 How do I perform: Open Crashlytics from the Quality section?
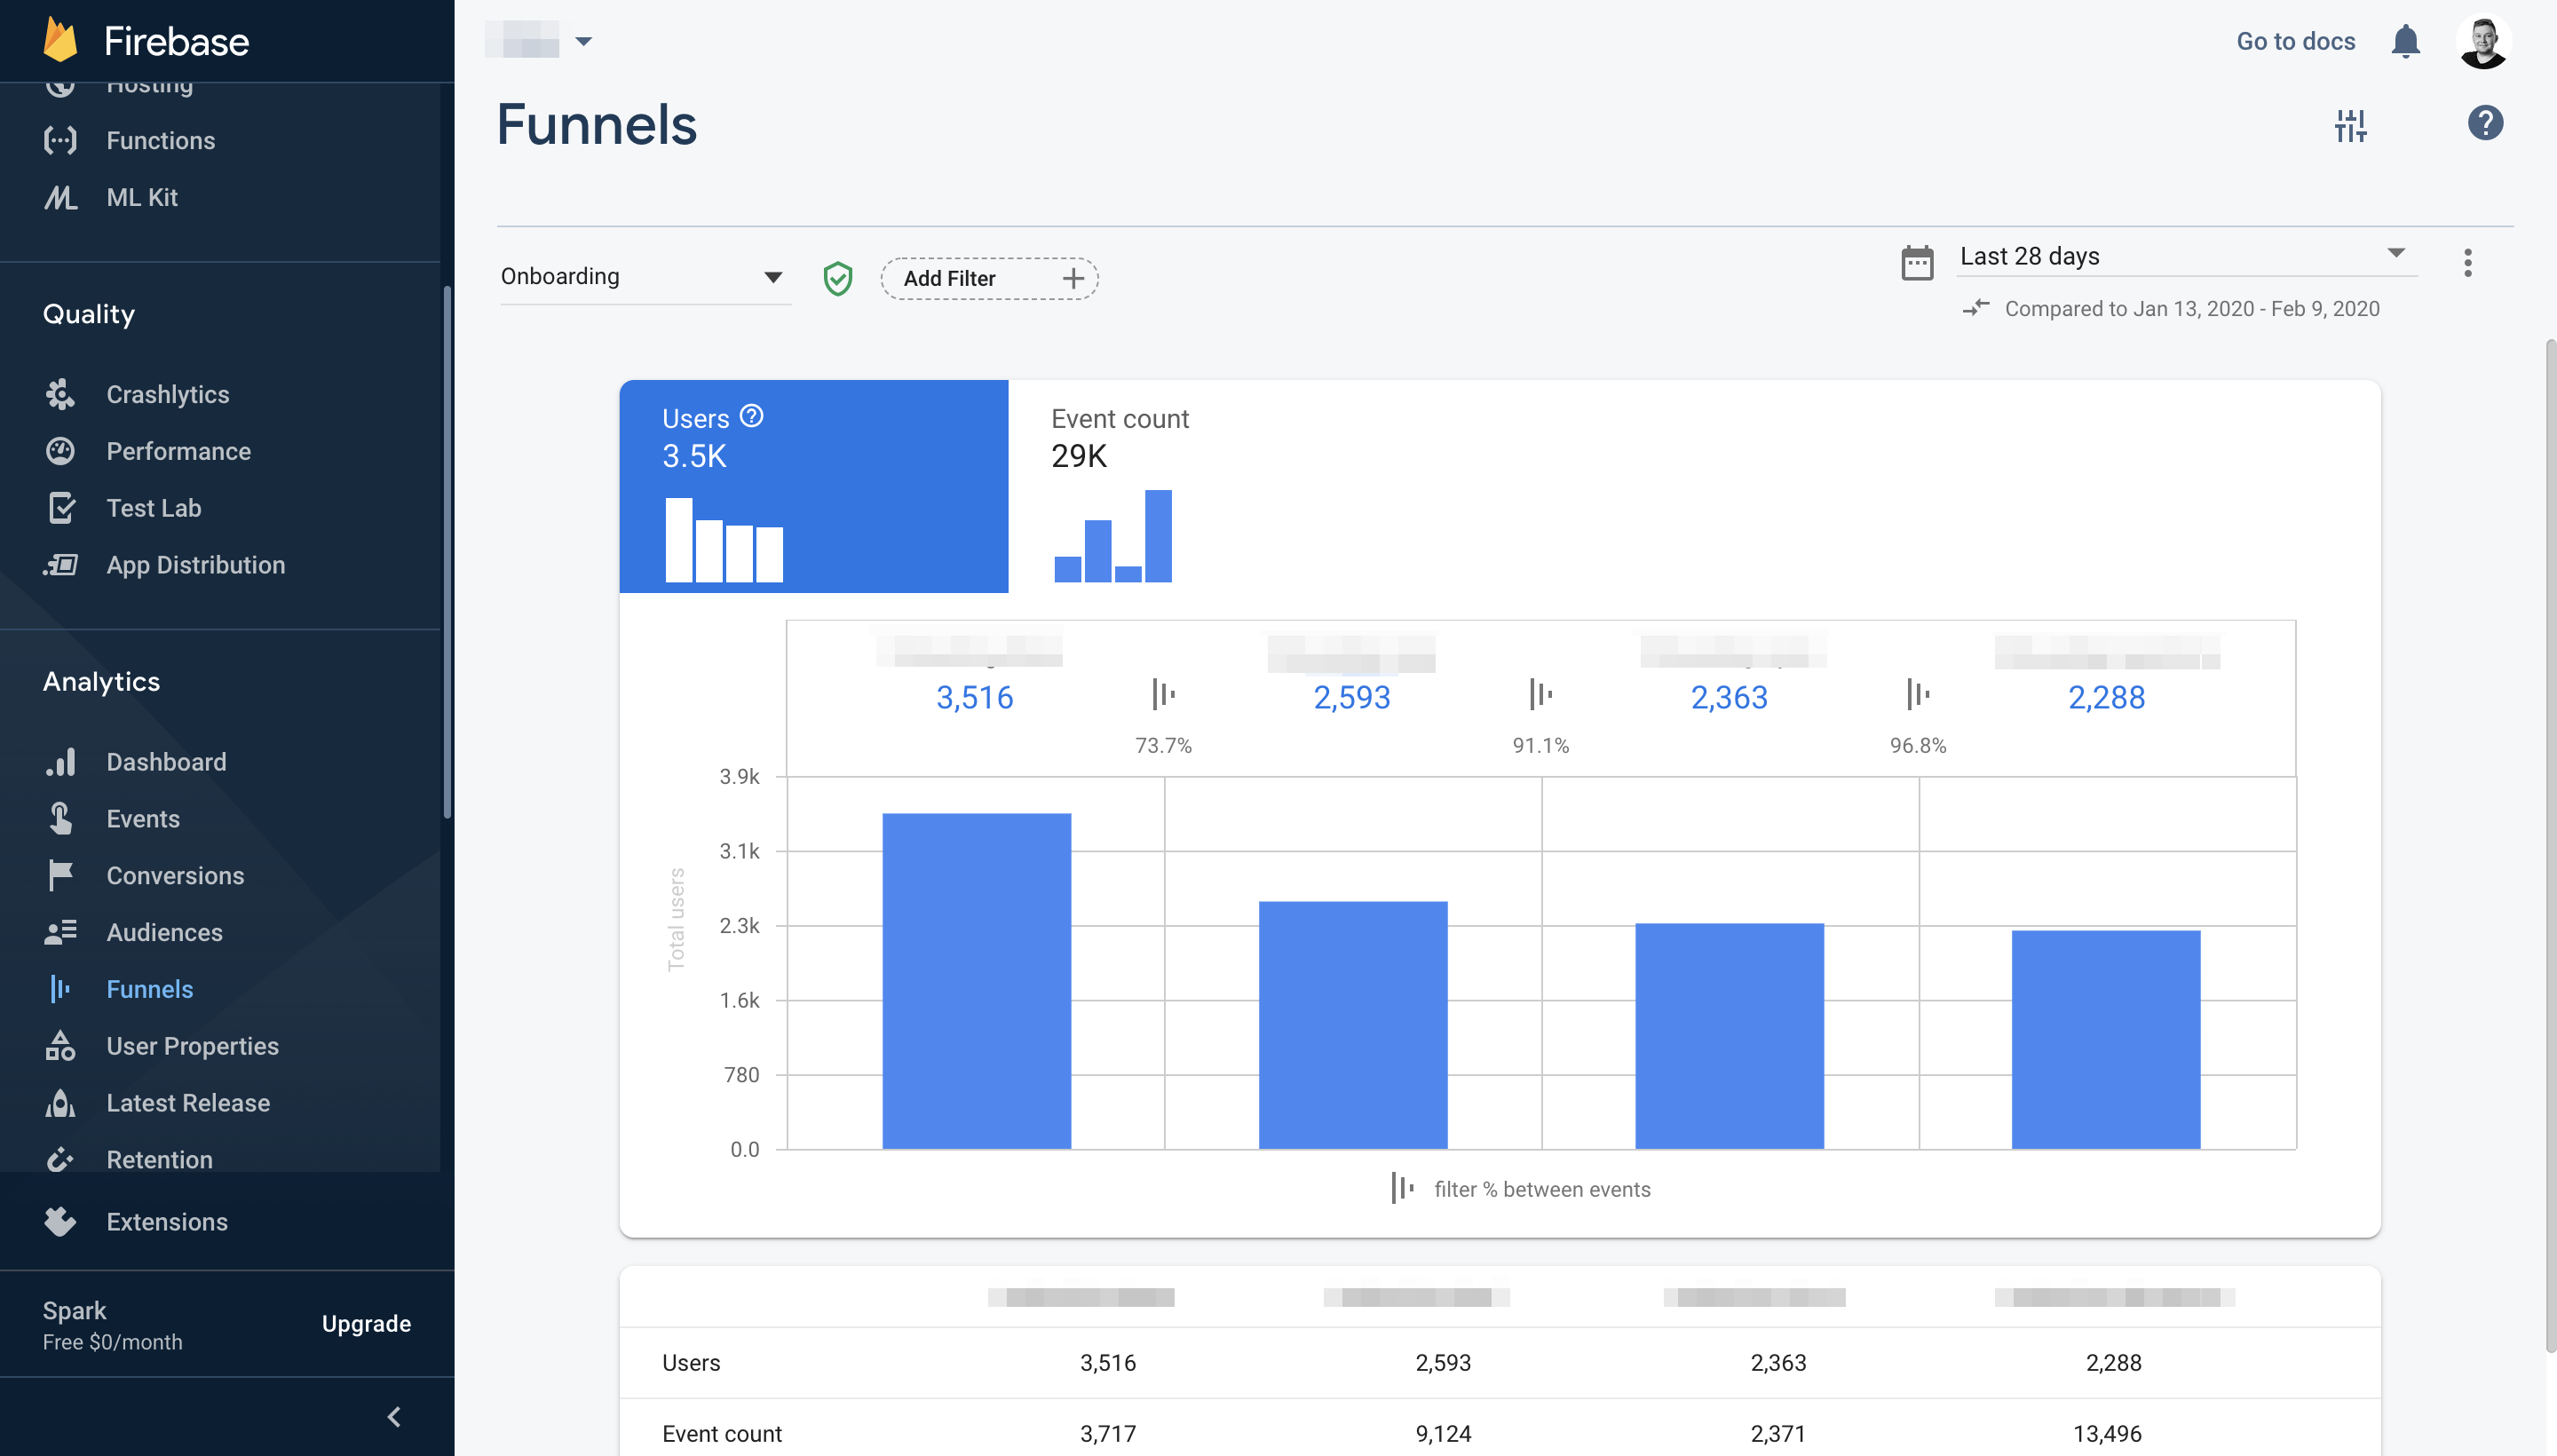[x=167, y=393]
